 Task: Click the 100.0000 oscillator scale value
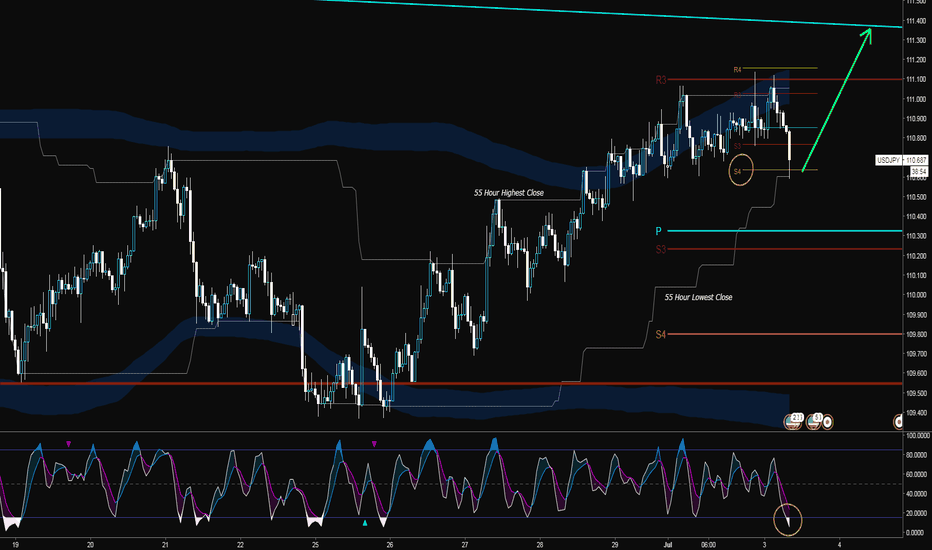916,436
